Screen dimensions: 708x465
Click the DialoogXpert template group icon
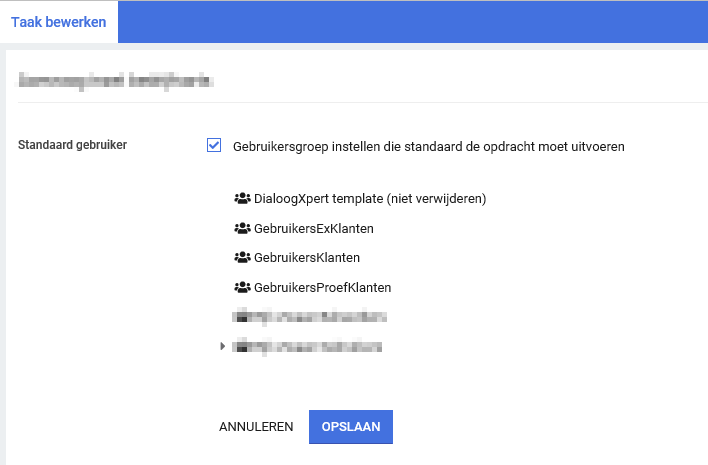coord(241,199)
